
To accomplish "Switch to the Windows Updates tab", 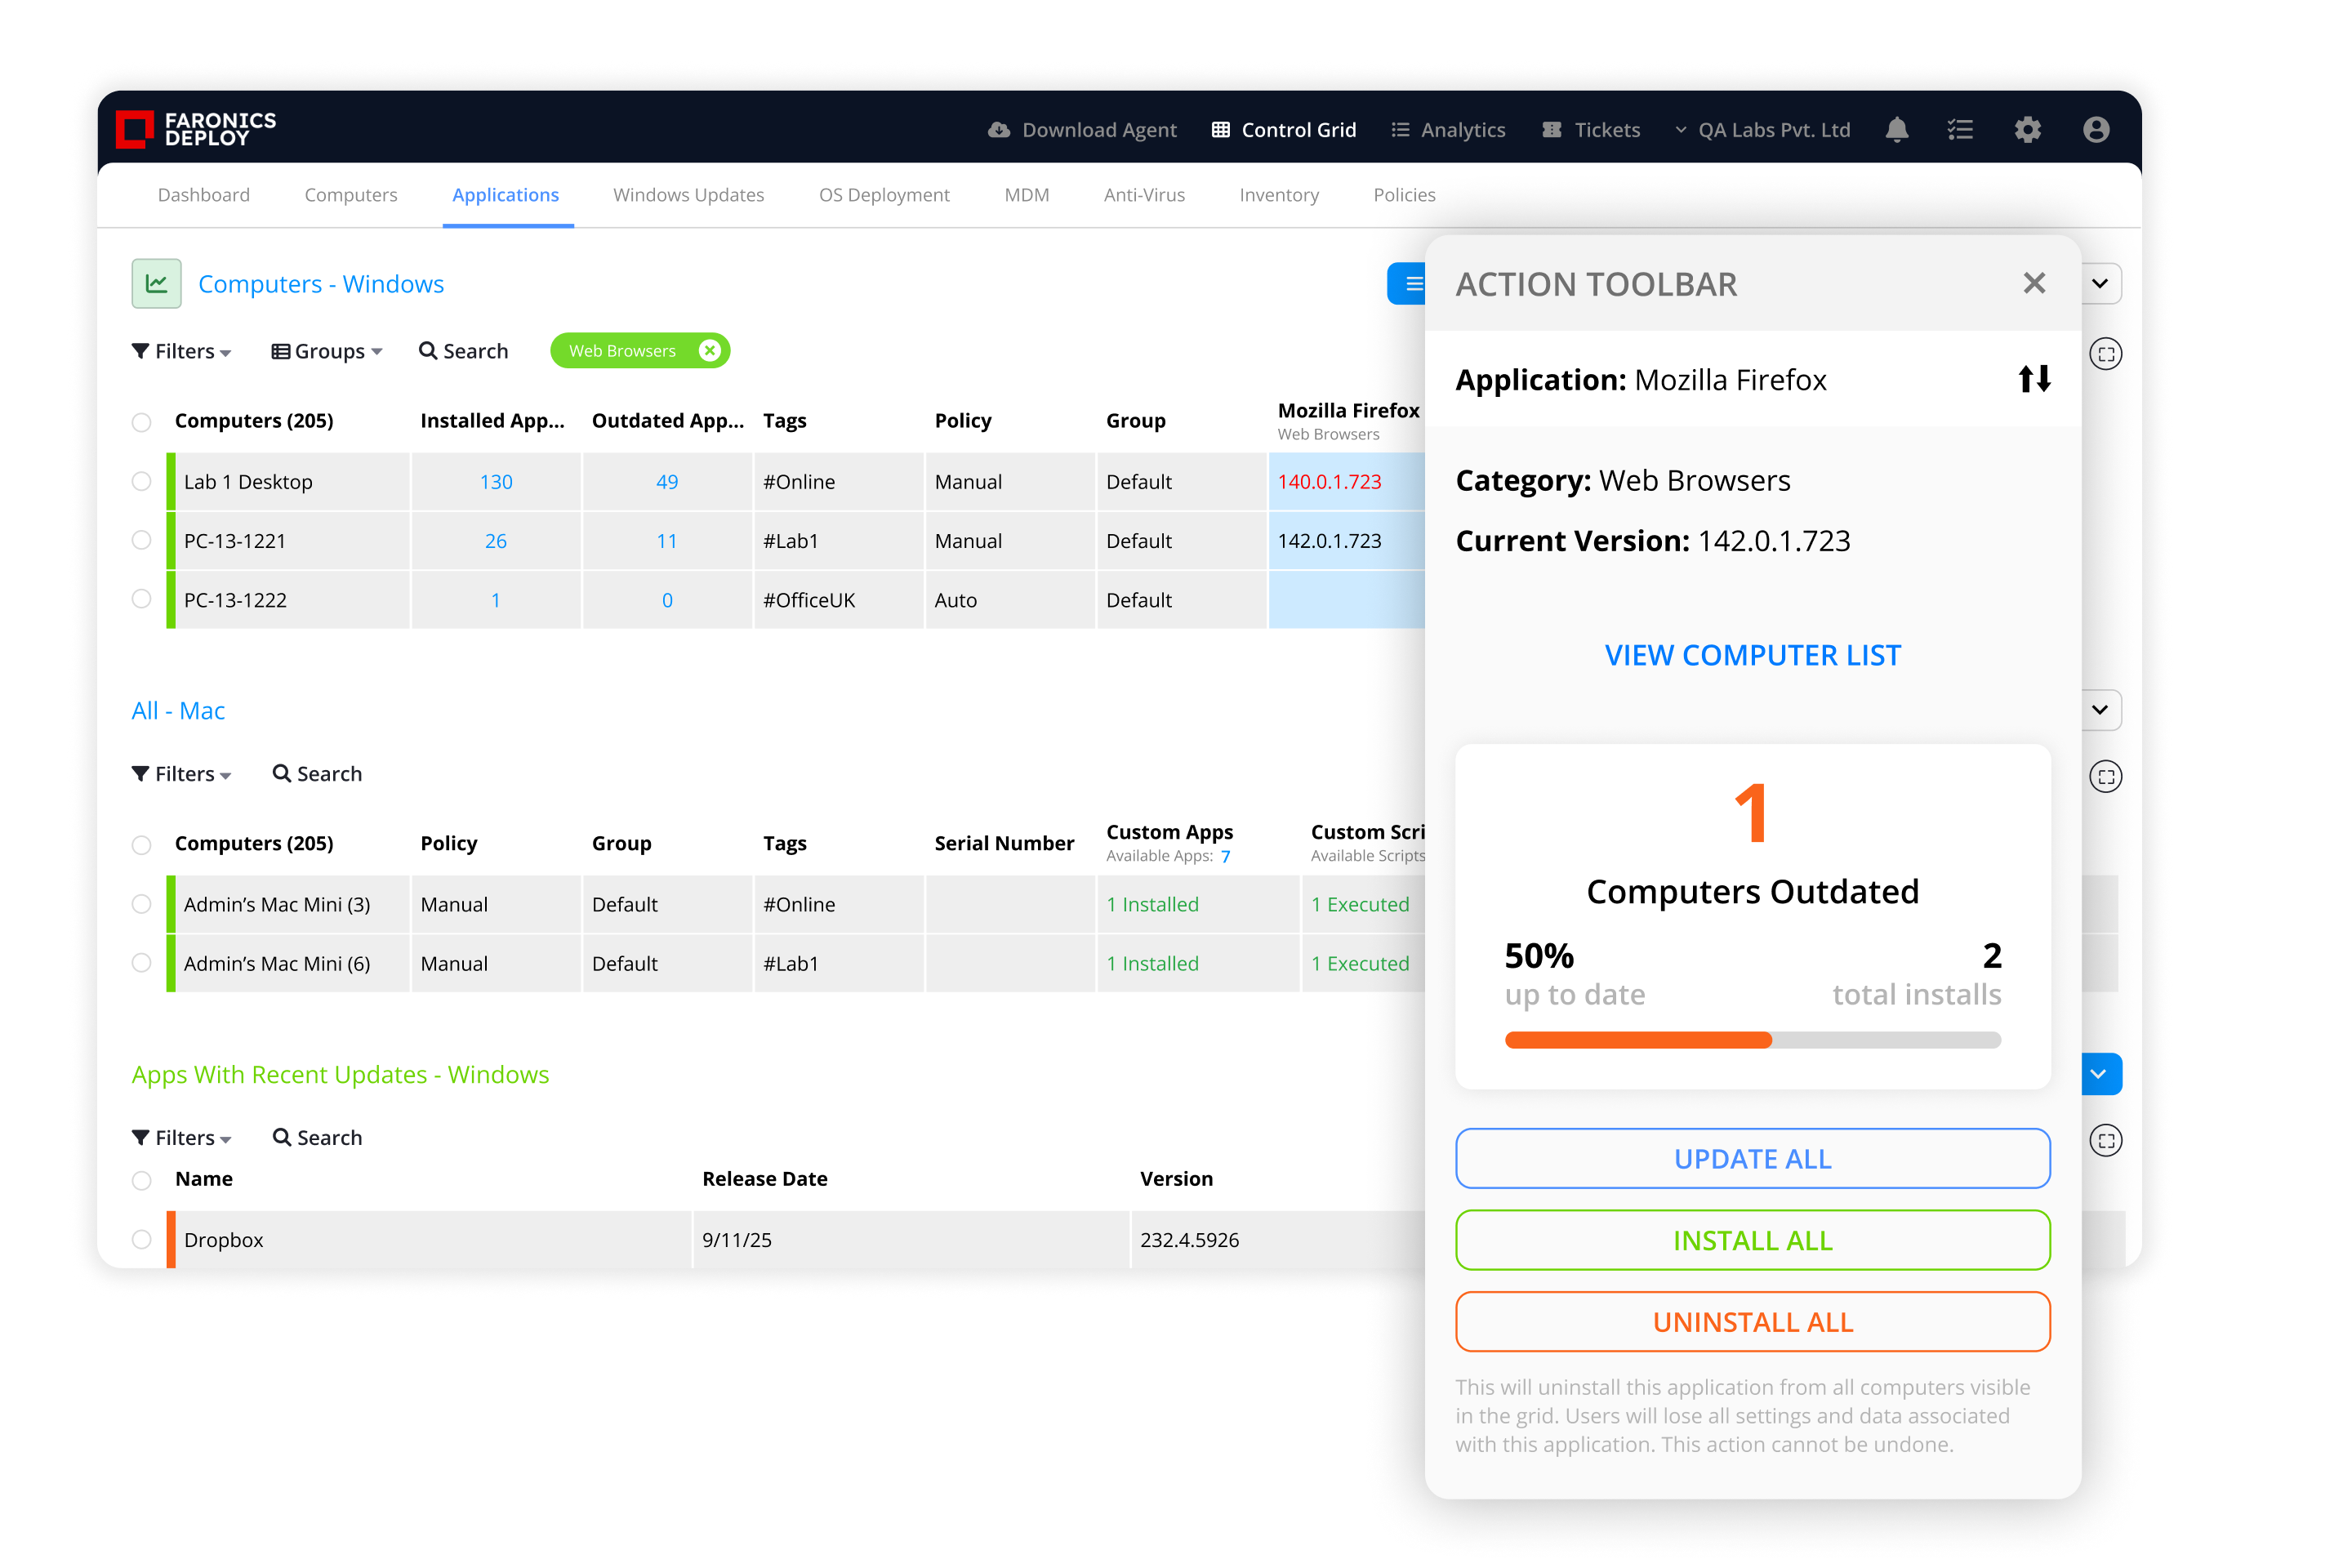I will coord(688,195).
